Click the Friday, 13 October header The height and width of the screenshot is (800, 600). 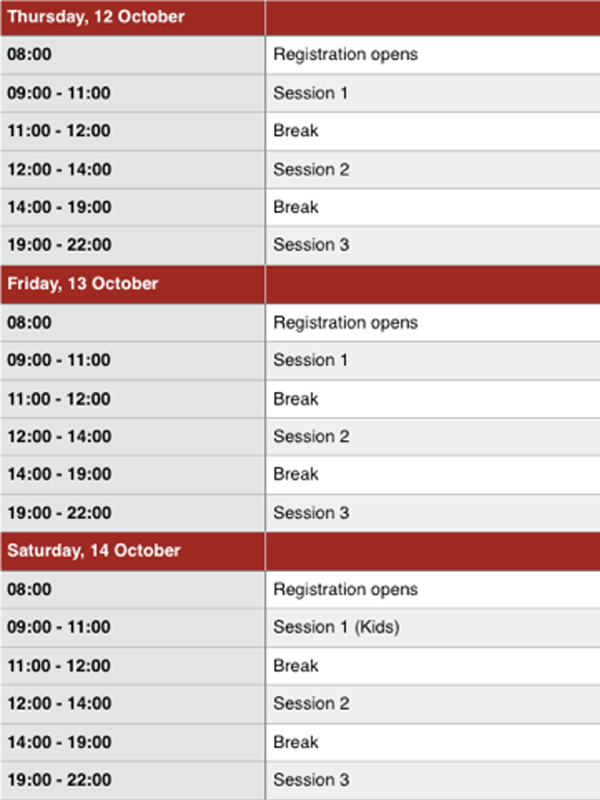83,284
